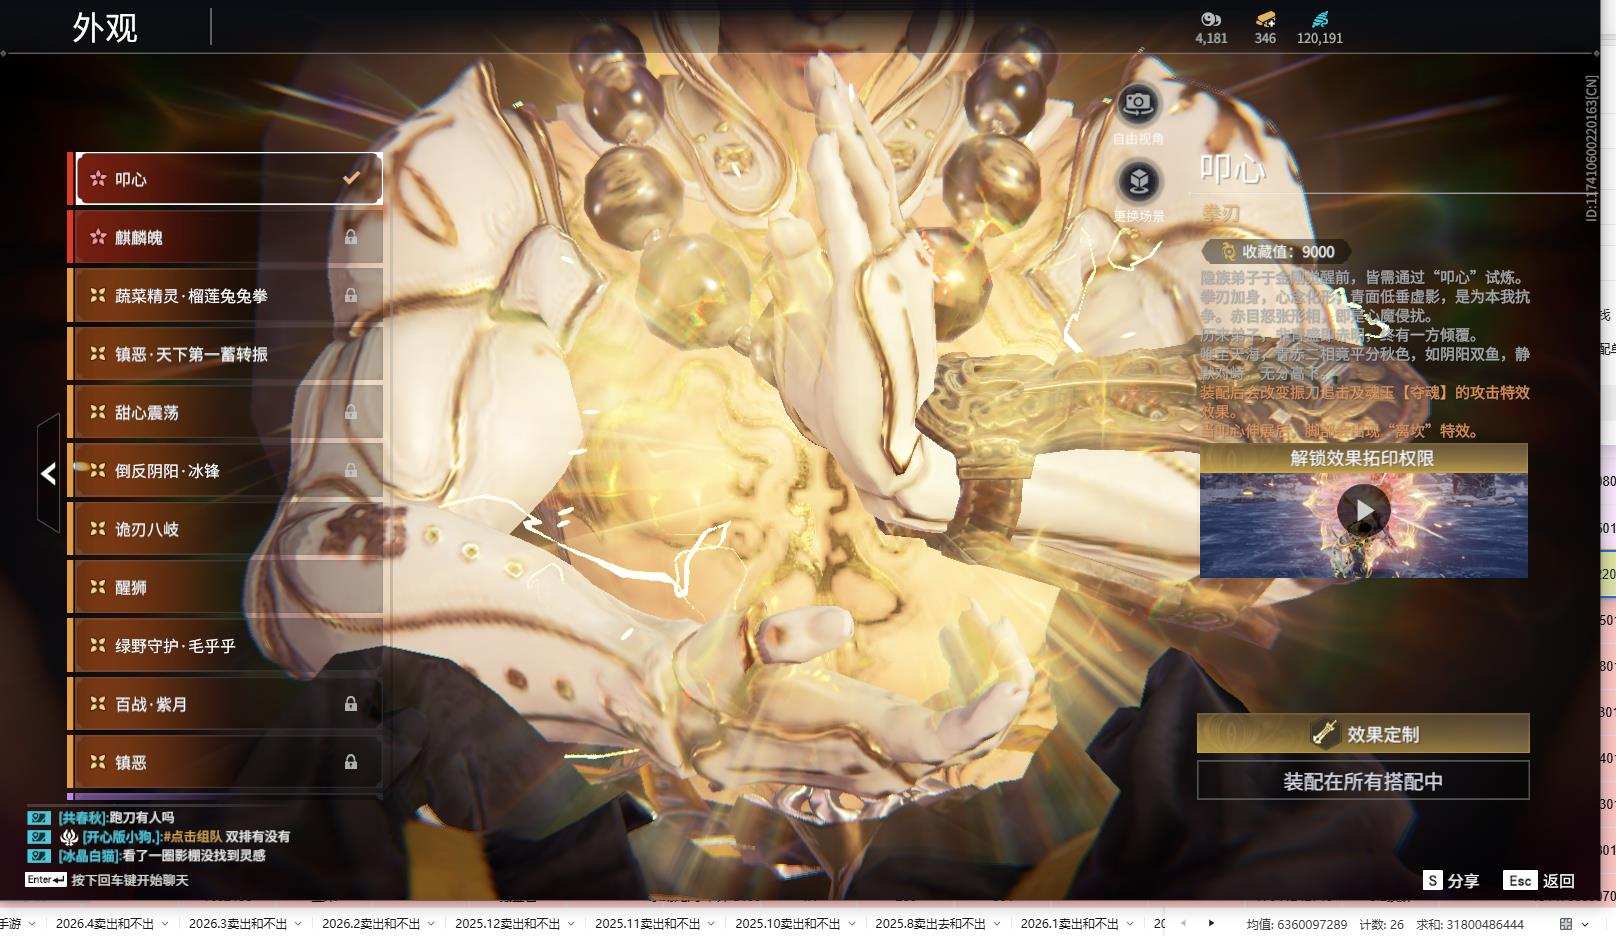The width and height of the screenshot is (1616, 939).
Task: Click the 效果定制 effect customization button
Action: pos(1363,734)
